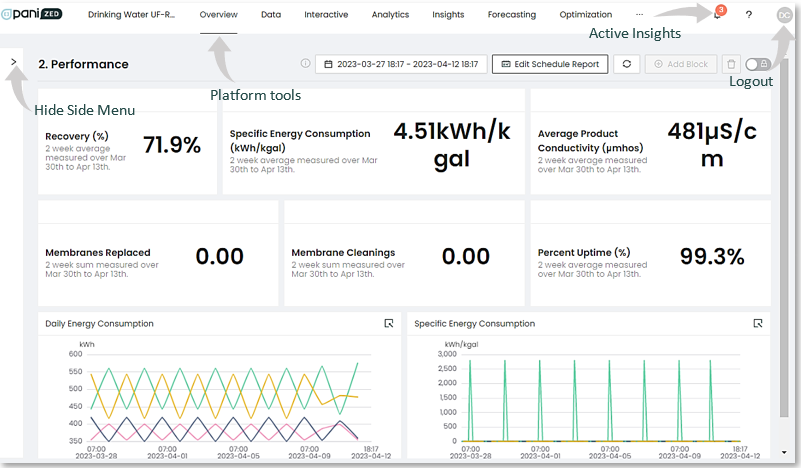Click the Add Block button
The width and height of the screenshot is (801, 468).
[679, 64]
